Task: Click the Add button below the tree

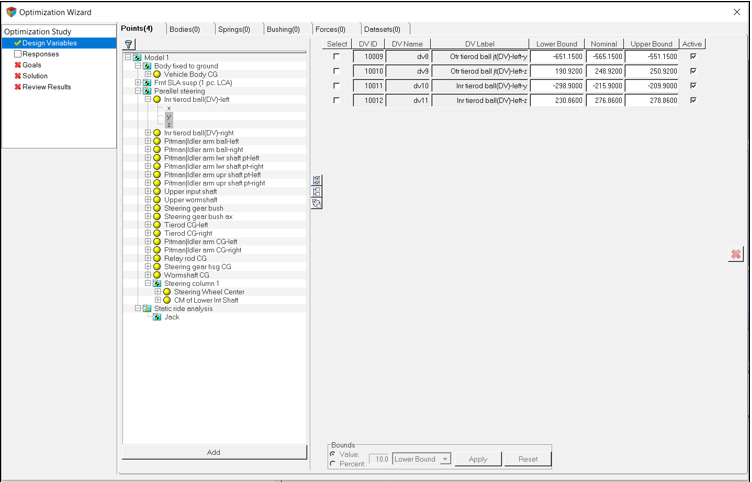Action: tap(213, 452)
